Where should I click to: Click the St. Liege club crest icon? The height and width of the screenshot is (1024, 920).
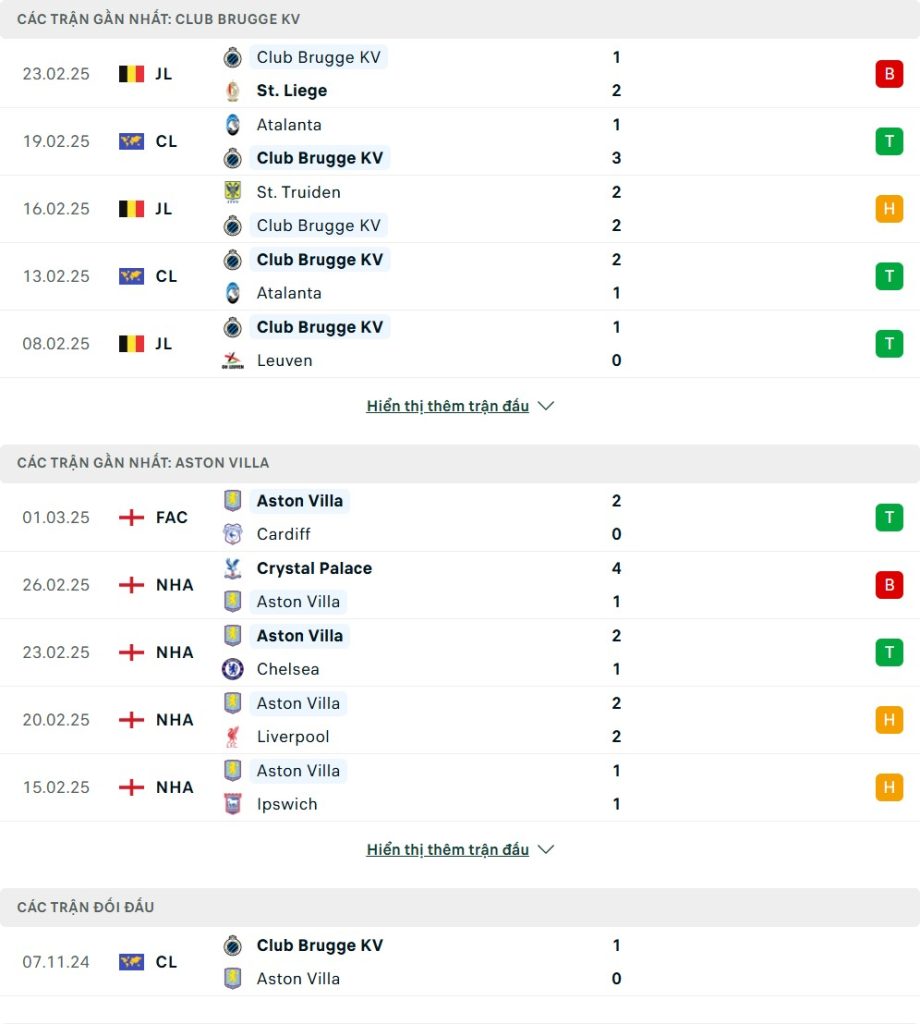[x=233, y=91]
